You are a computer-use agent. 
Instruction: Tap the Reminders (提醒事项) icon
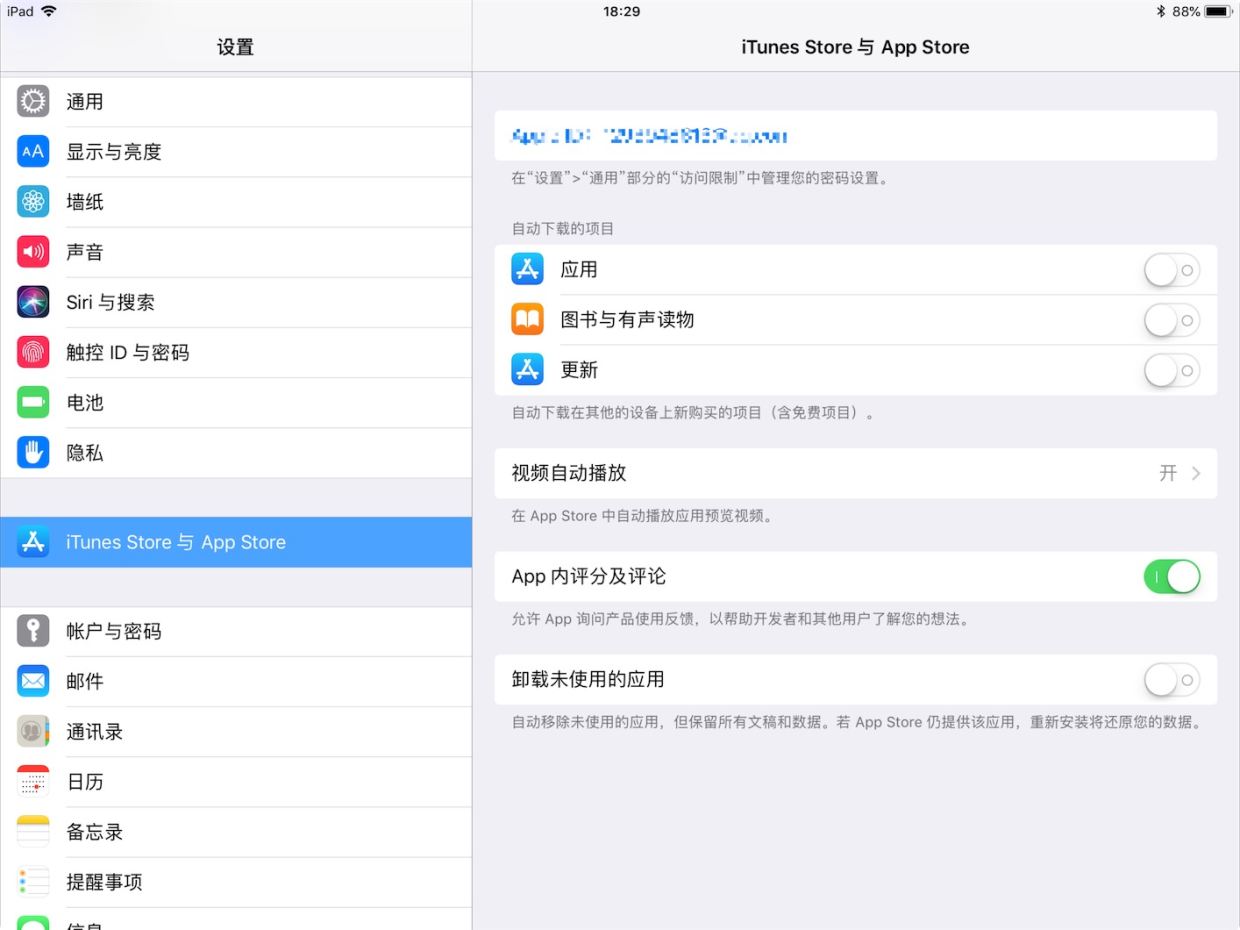click(33, 882)
